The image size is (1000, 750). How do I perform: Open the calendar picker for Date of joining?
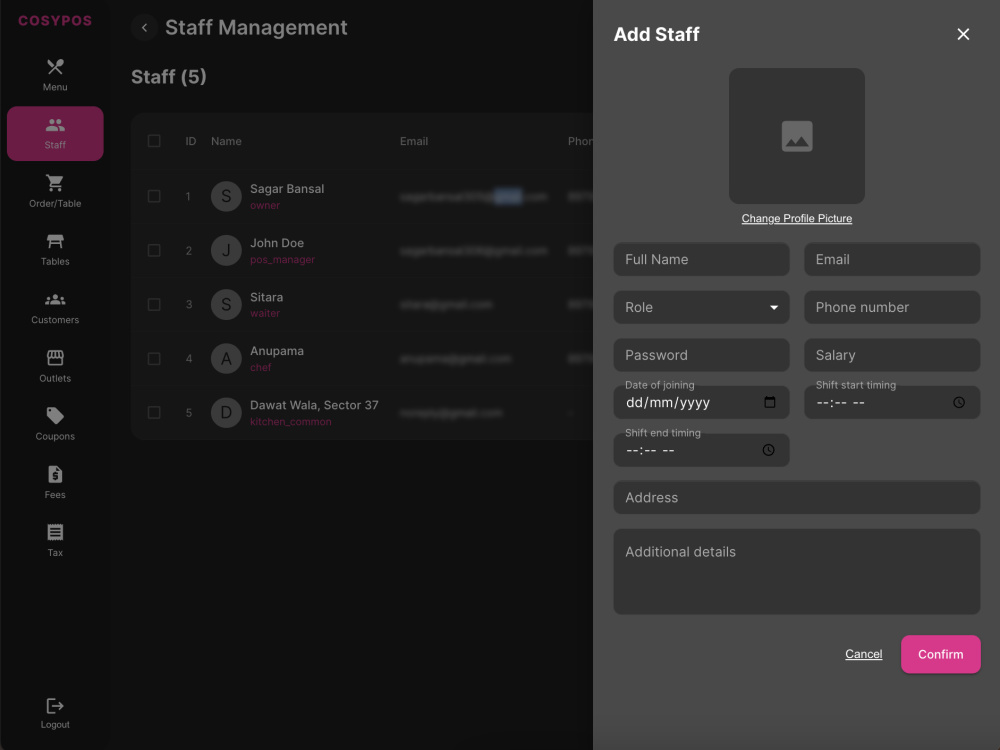pos(770,402)
